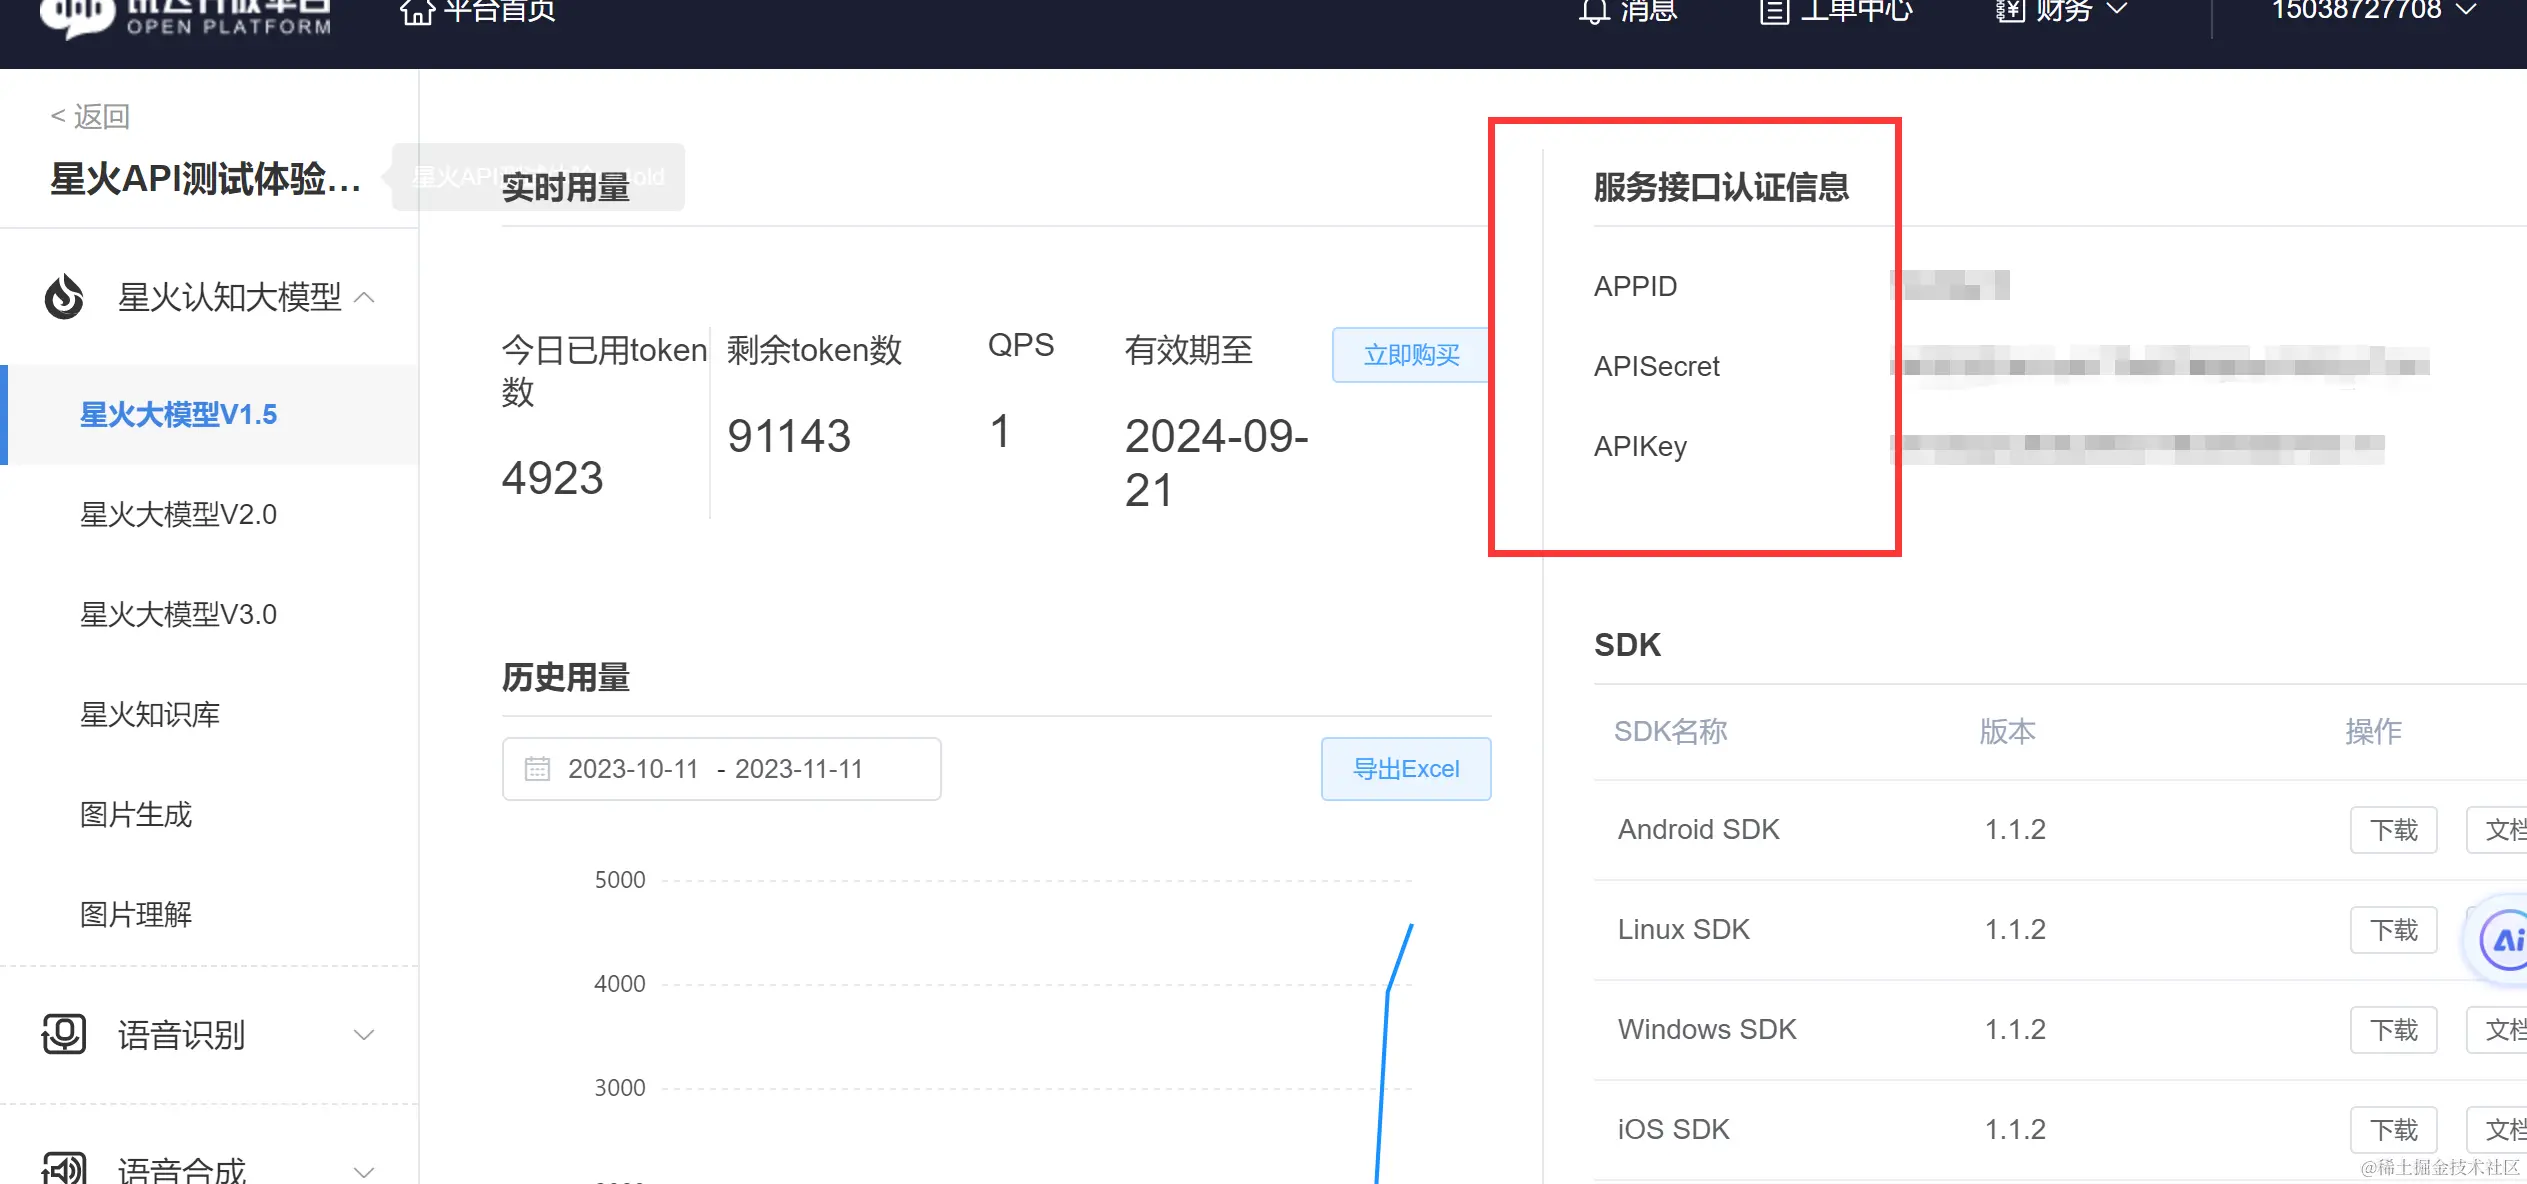The image size is (2527, 1184).
Task: Expand the 语音识别 section
Action: pos(365,1035)
